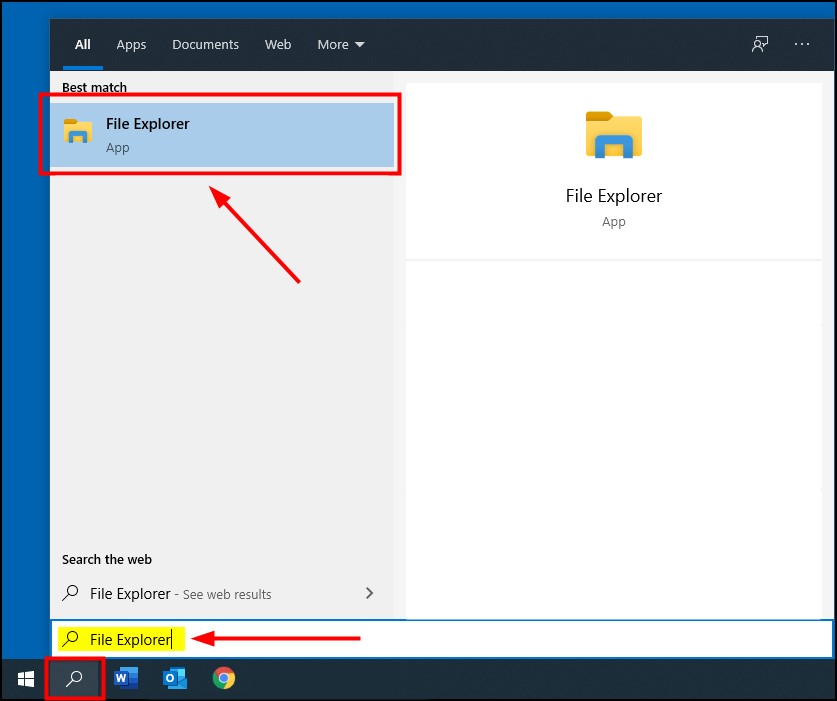Click the search glass icon inside the search box
The height and width of the screenshot is (701, 837).
pos(69,638)
